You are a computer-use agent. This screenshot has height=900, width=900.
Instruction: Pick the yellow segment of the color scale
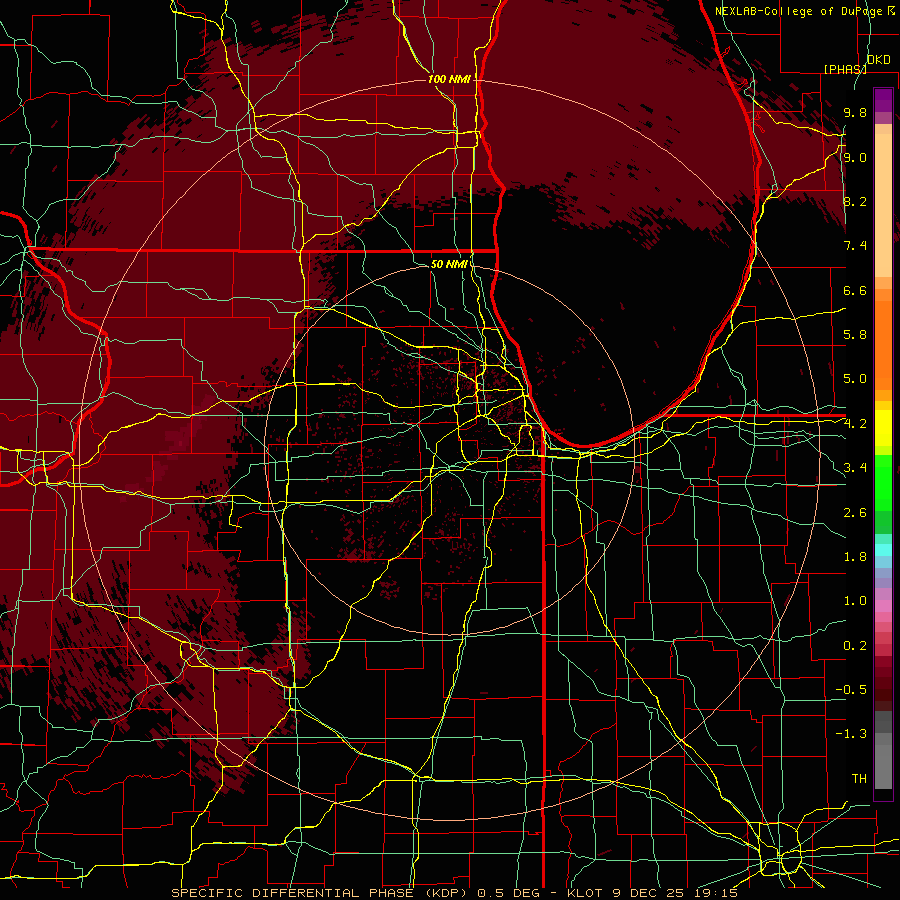(x=883, y=428)
